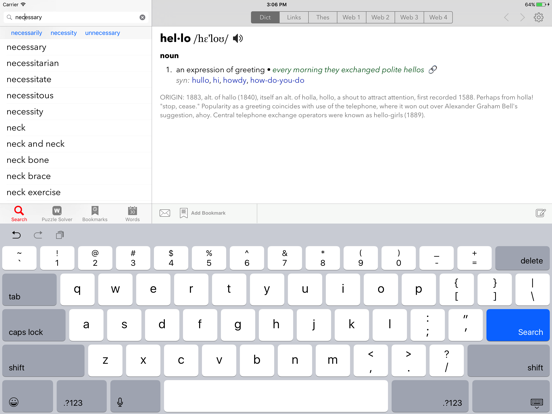Screen dimensions: 552x414
Task: Open the synonym hullo
Action: pos(200,80)
